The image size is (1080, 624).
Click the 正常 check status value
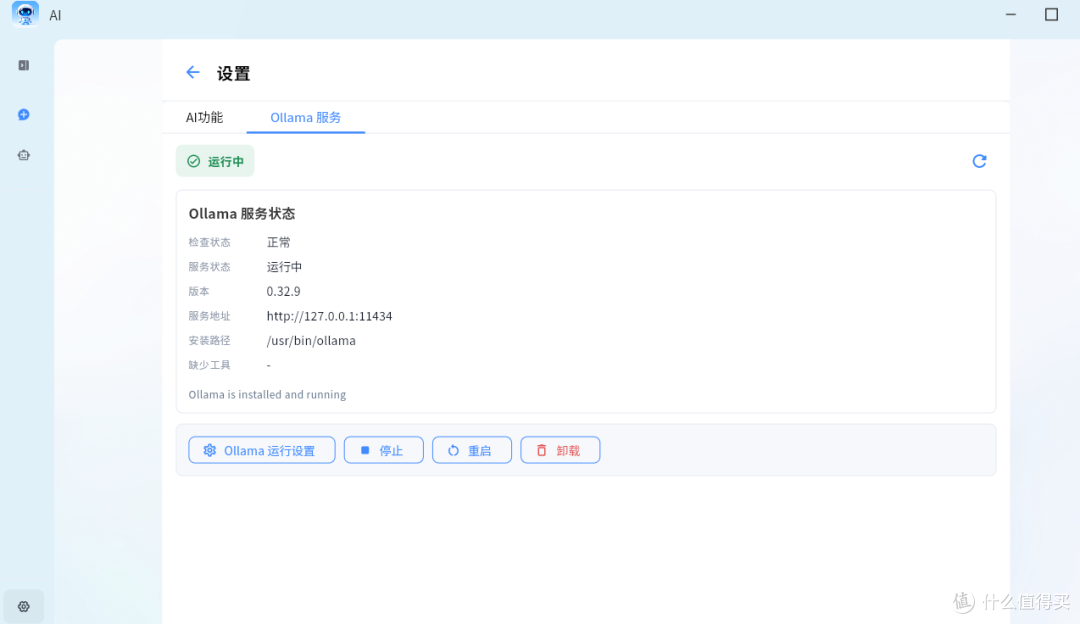[278, 242]
